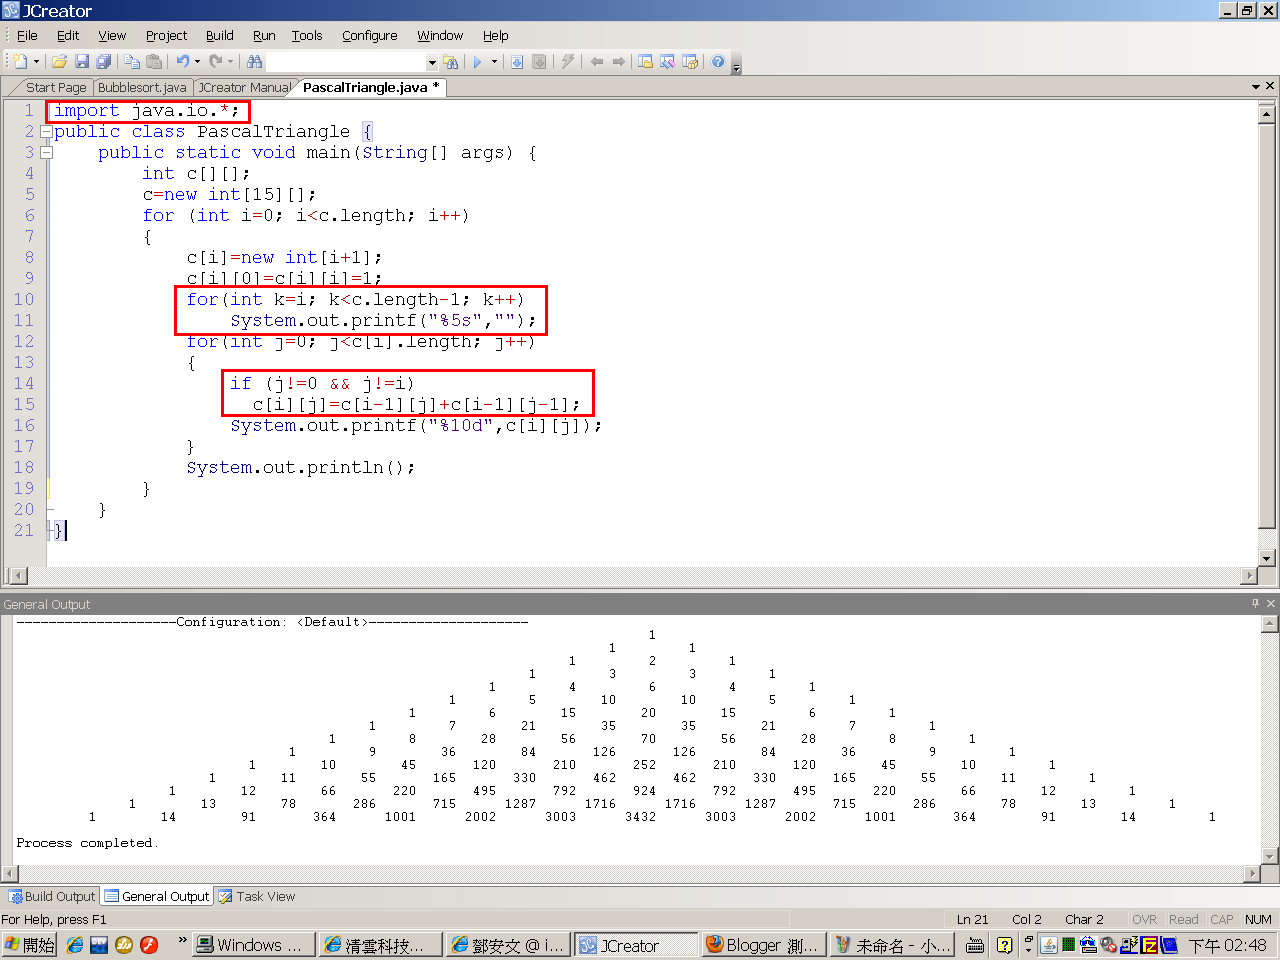Viewport: 1280px width, 960px height.
Task: Click the taskbar clock showing 02:48
Action: pos(1228,945)
